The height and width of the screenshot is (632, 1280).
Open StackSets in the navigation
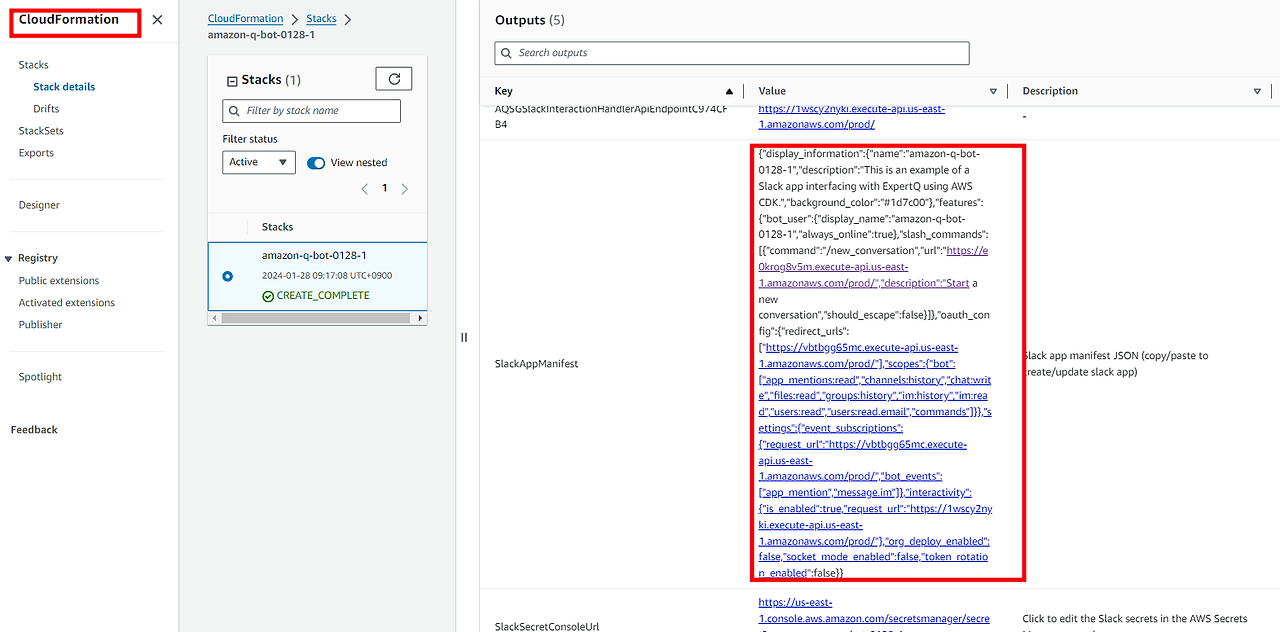41,131
